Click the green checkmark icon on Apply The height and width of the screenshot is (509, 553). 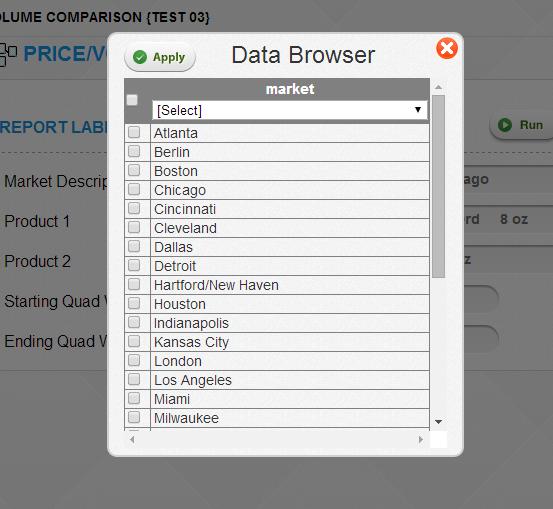click(x=140, y=57)
